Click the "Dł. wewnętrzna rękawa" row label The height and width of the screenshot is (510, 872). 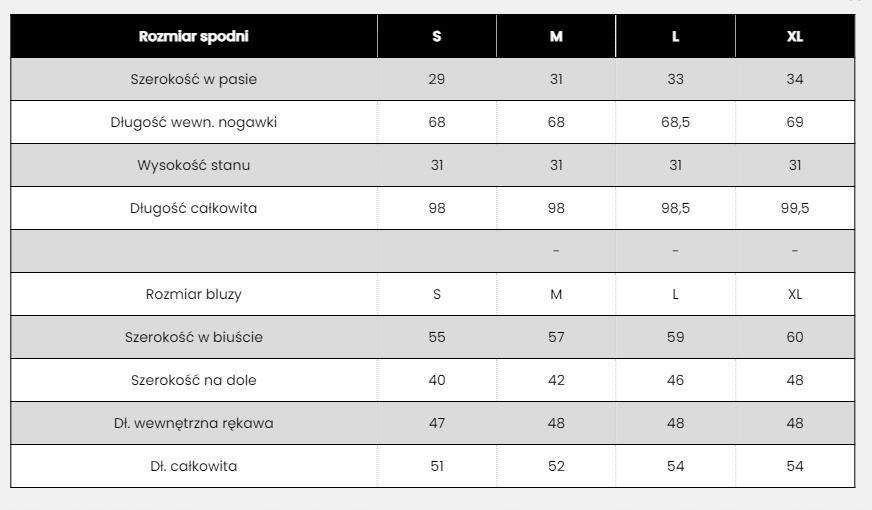pos(194,424)
